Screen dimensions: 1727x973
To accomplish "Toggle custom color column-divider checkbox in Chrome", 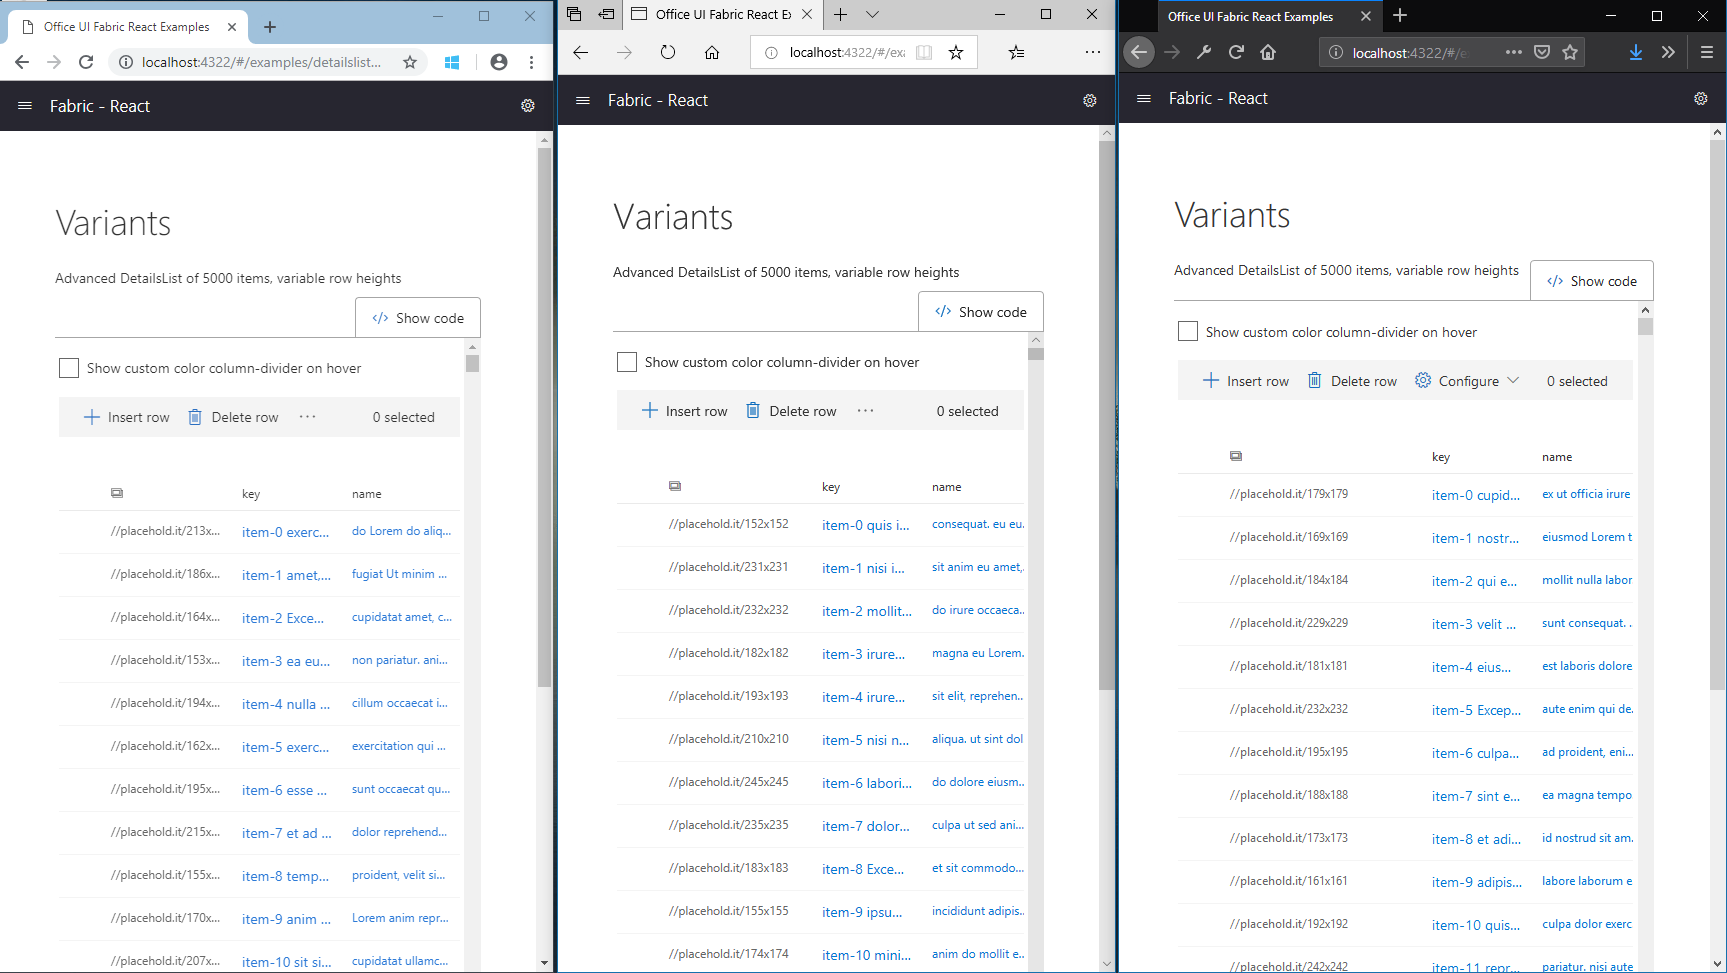I will (x=69, y=368).
